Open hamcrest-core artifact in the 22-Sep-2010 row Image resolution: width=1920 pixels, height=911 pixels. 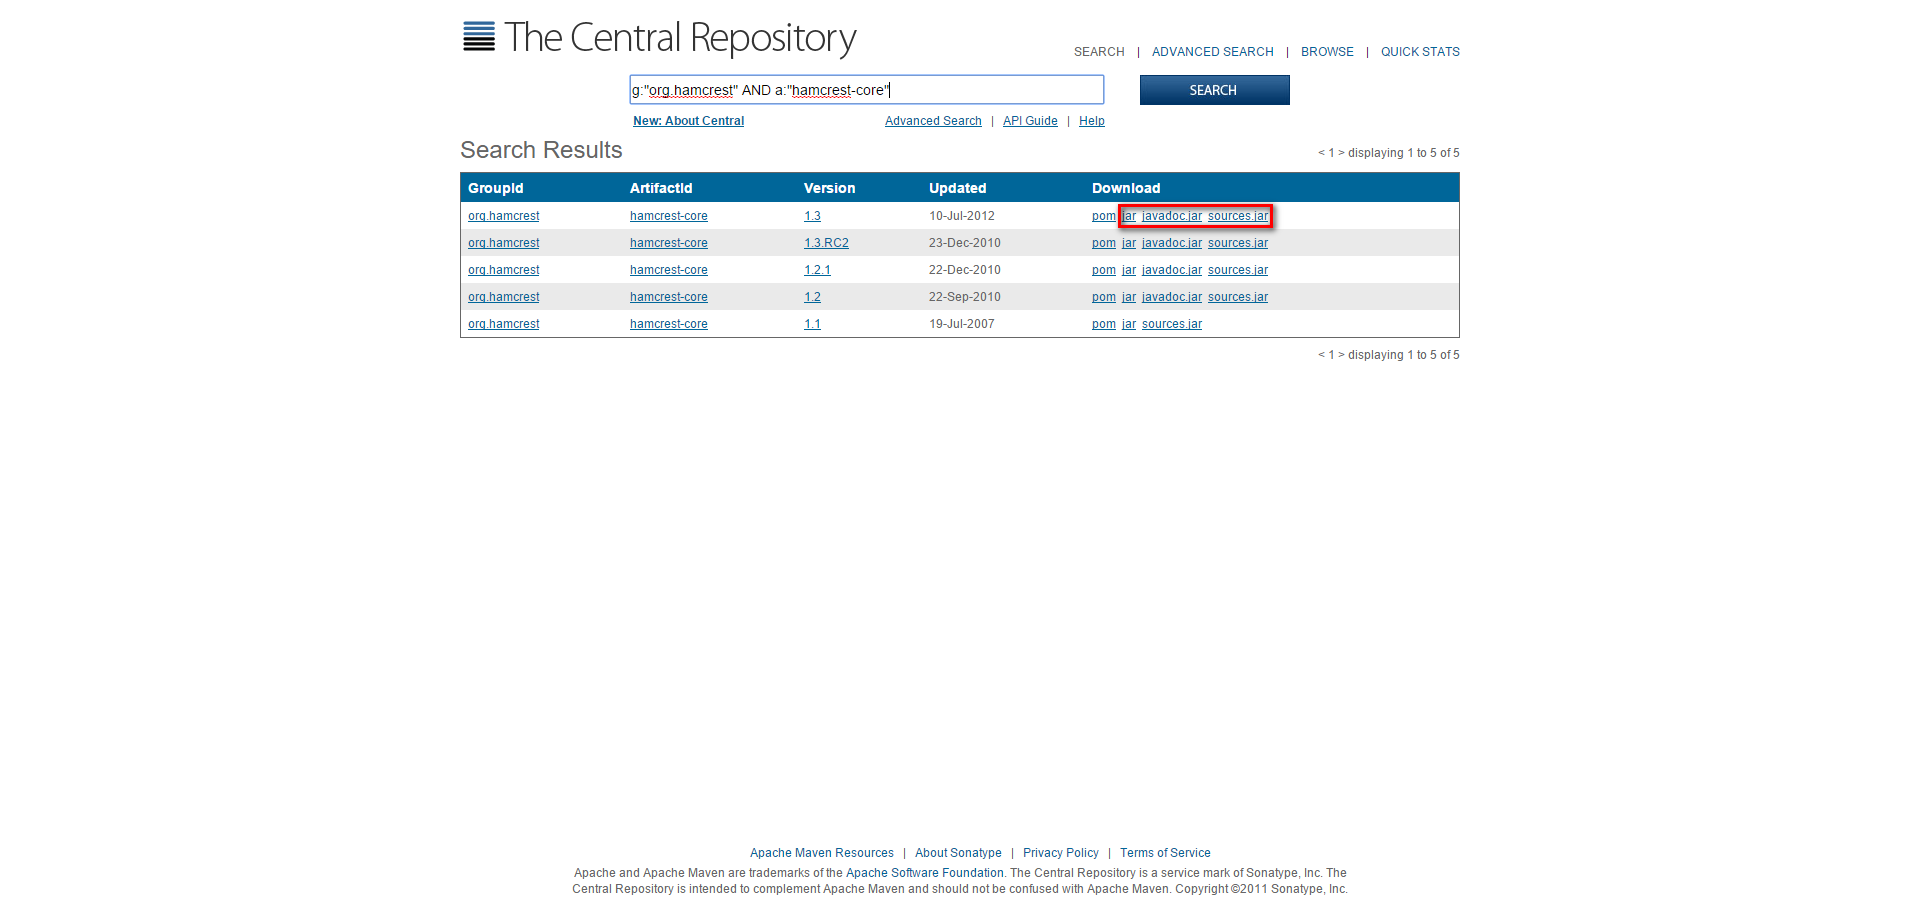click(668, 297)
